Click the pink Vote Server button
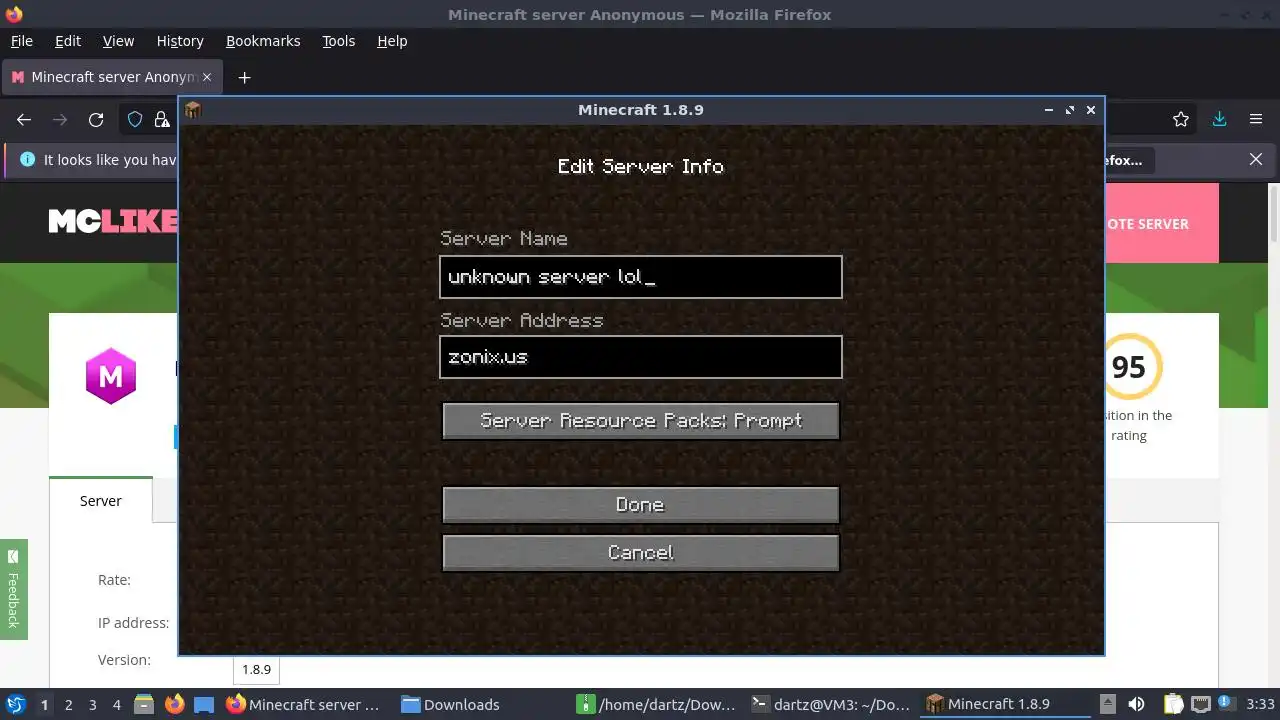 pos(1161,223)
